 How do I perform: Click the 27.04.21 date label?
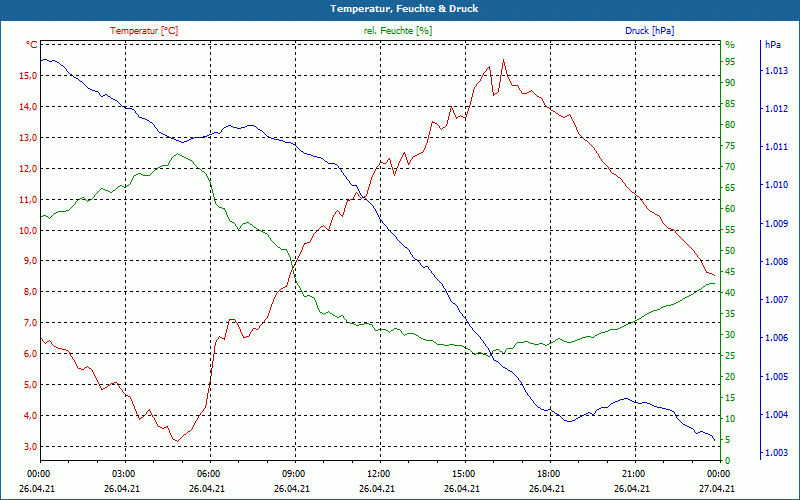(717, 488)
